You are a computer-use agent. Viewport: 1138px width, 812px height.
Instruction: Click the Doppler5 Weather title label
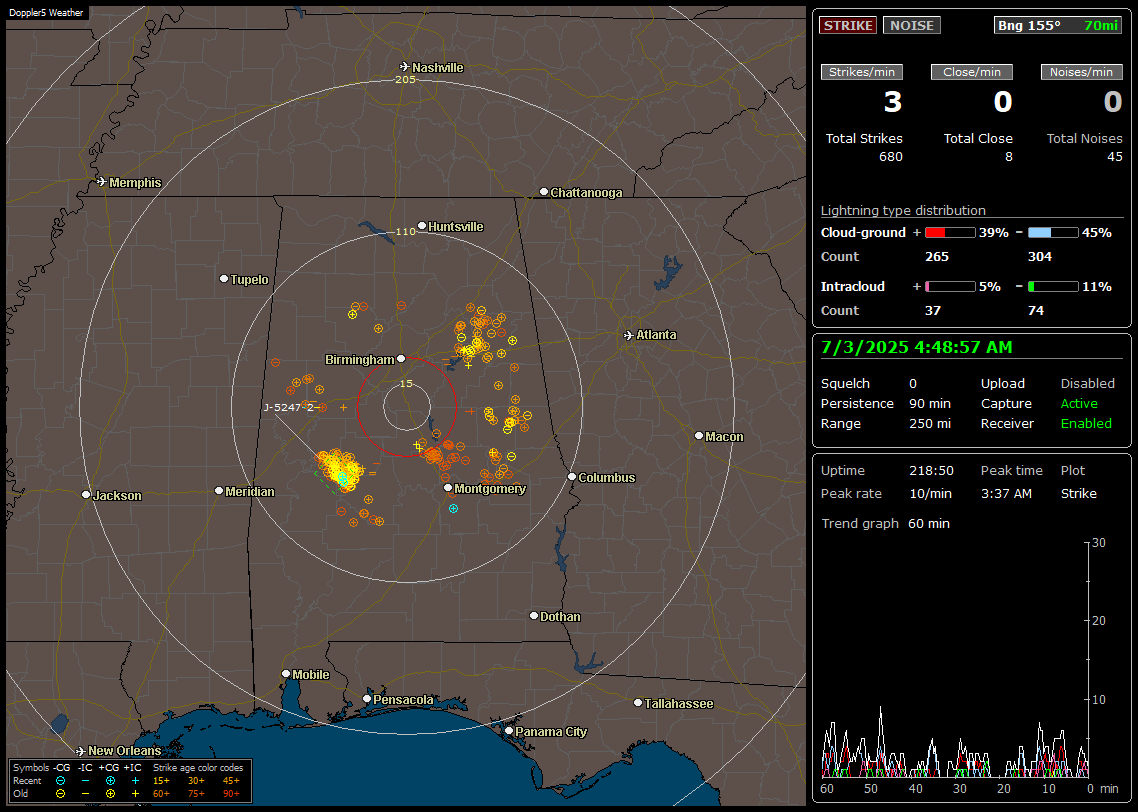coord(46,13)
